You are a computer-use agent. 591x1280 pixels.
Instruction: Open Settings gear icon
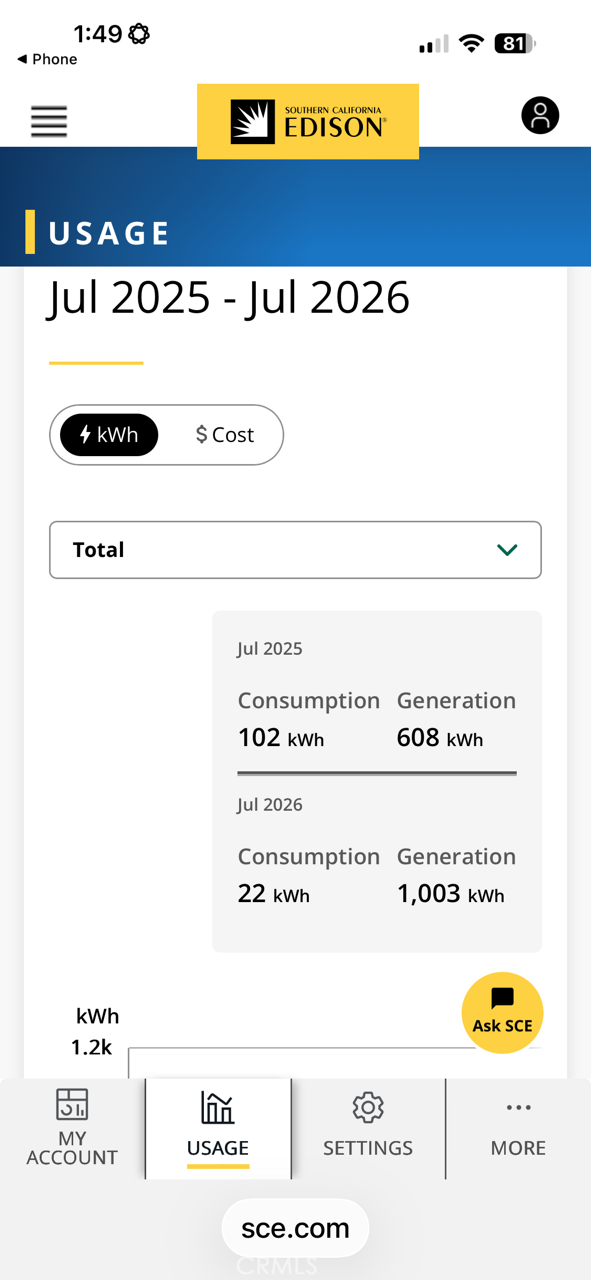(x=368, y=1107)
